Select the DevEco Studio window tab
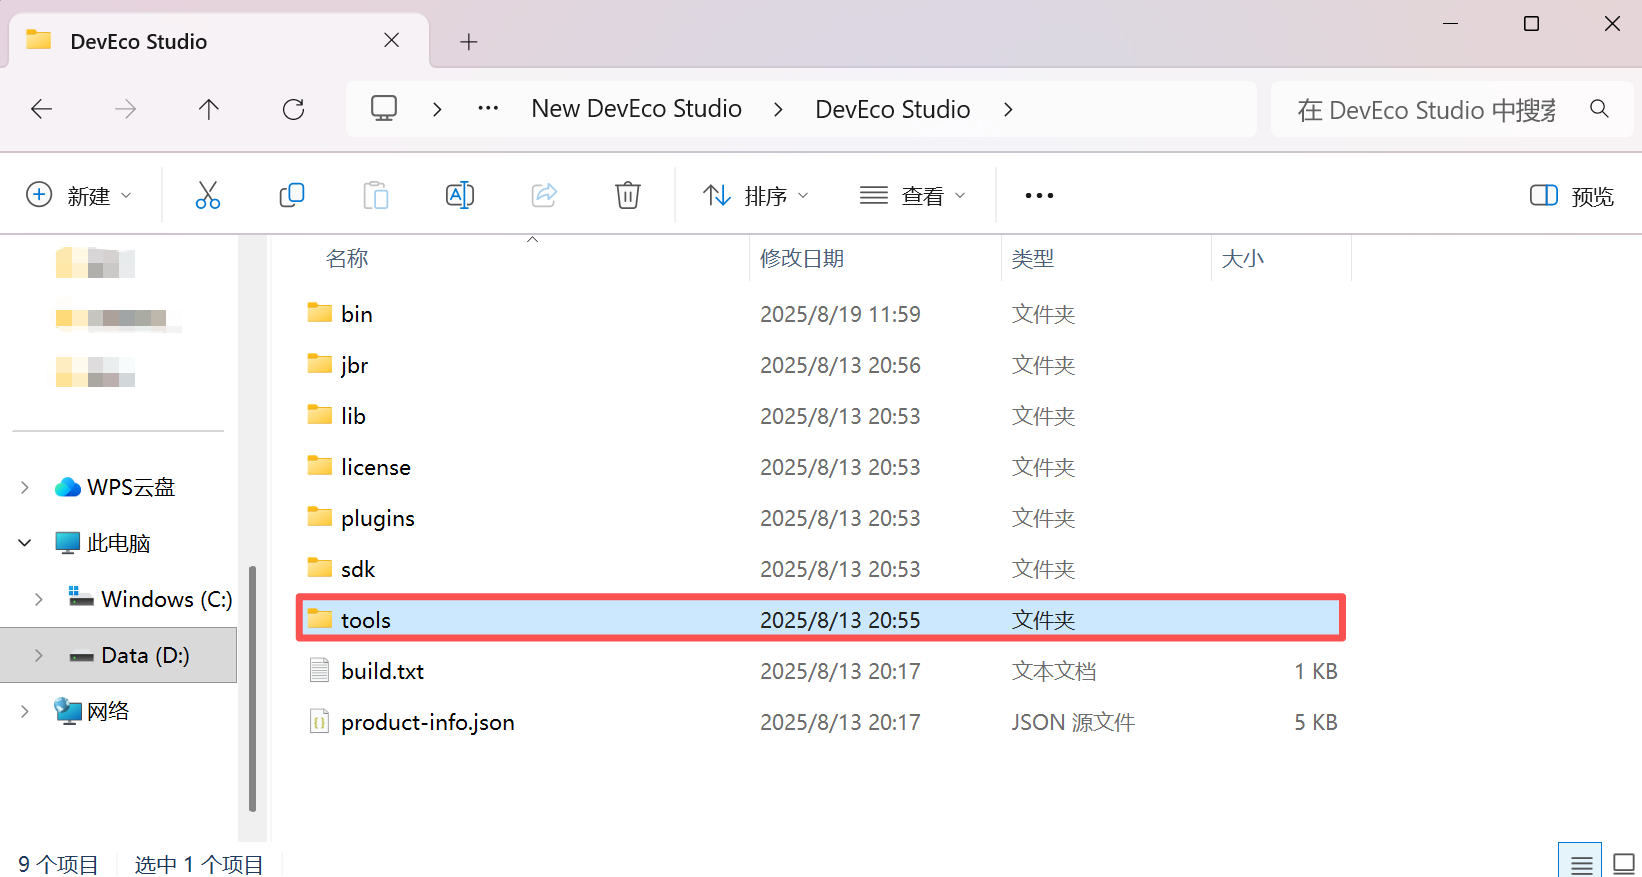The height and width of the screenshot is (877, 1642). tap(218, 41)
